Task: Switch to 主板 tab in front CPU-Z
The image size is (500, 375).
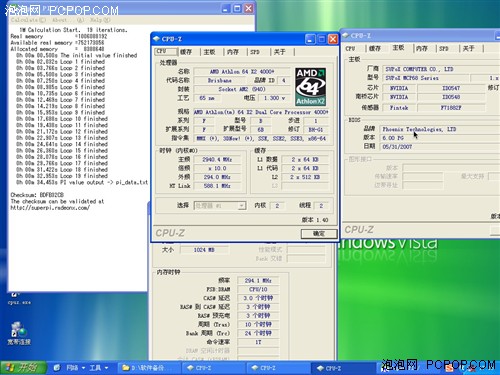Action: pyautogui.click(x=209, y=52)
